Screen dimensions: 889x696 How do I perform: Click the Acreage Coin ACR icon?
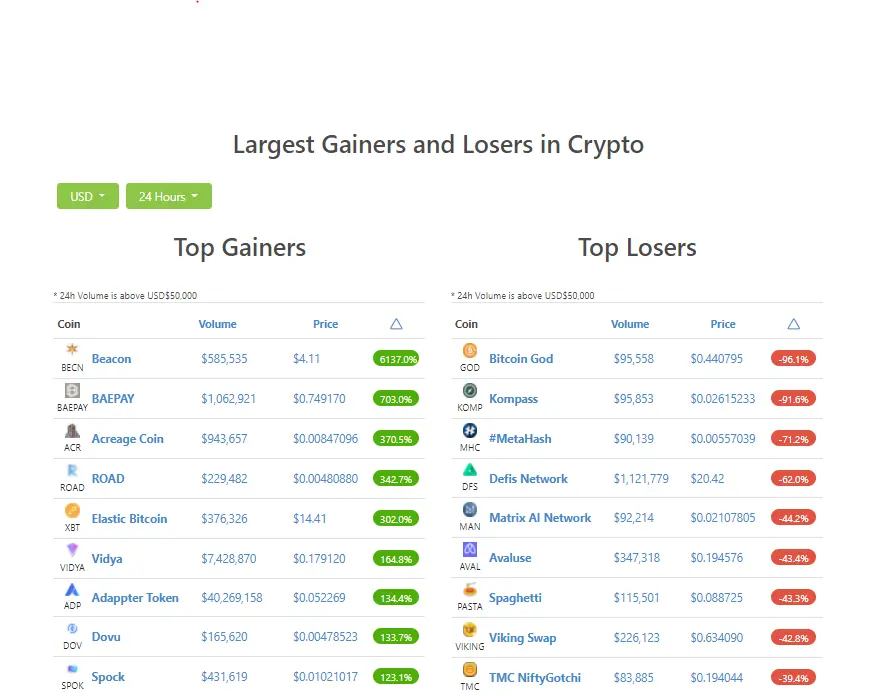(72, 430)
